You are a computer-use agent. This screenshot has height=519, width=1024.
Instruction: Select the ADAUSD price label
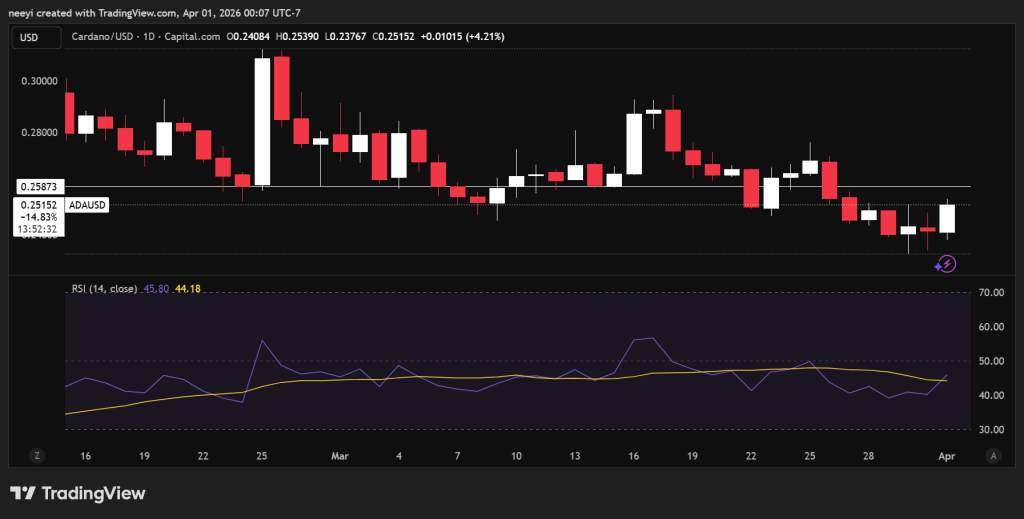[87, 205]
